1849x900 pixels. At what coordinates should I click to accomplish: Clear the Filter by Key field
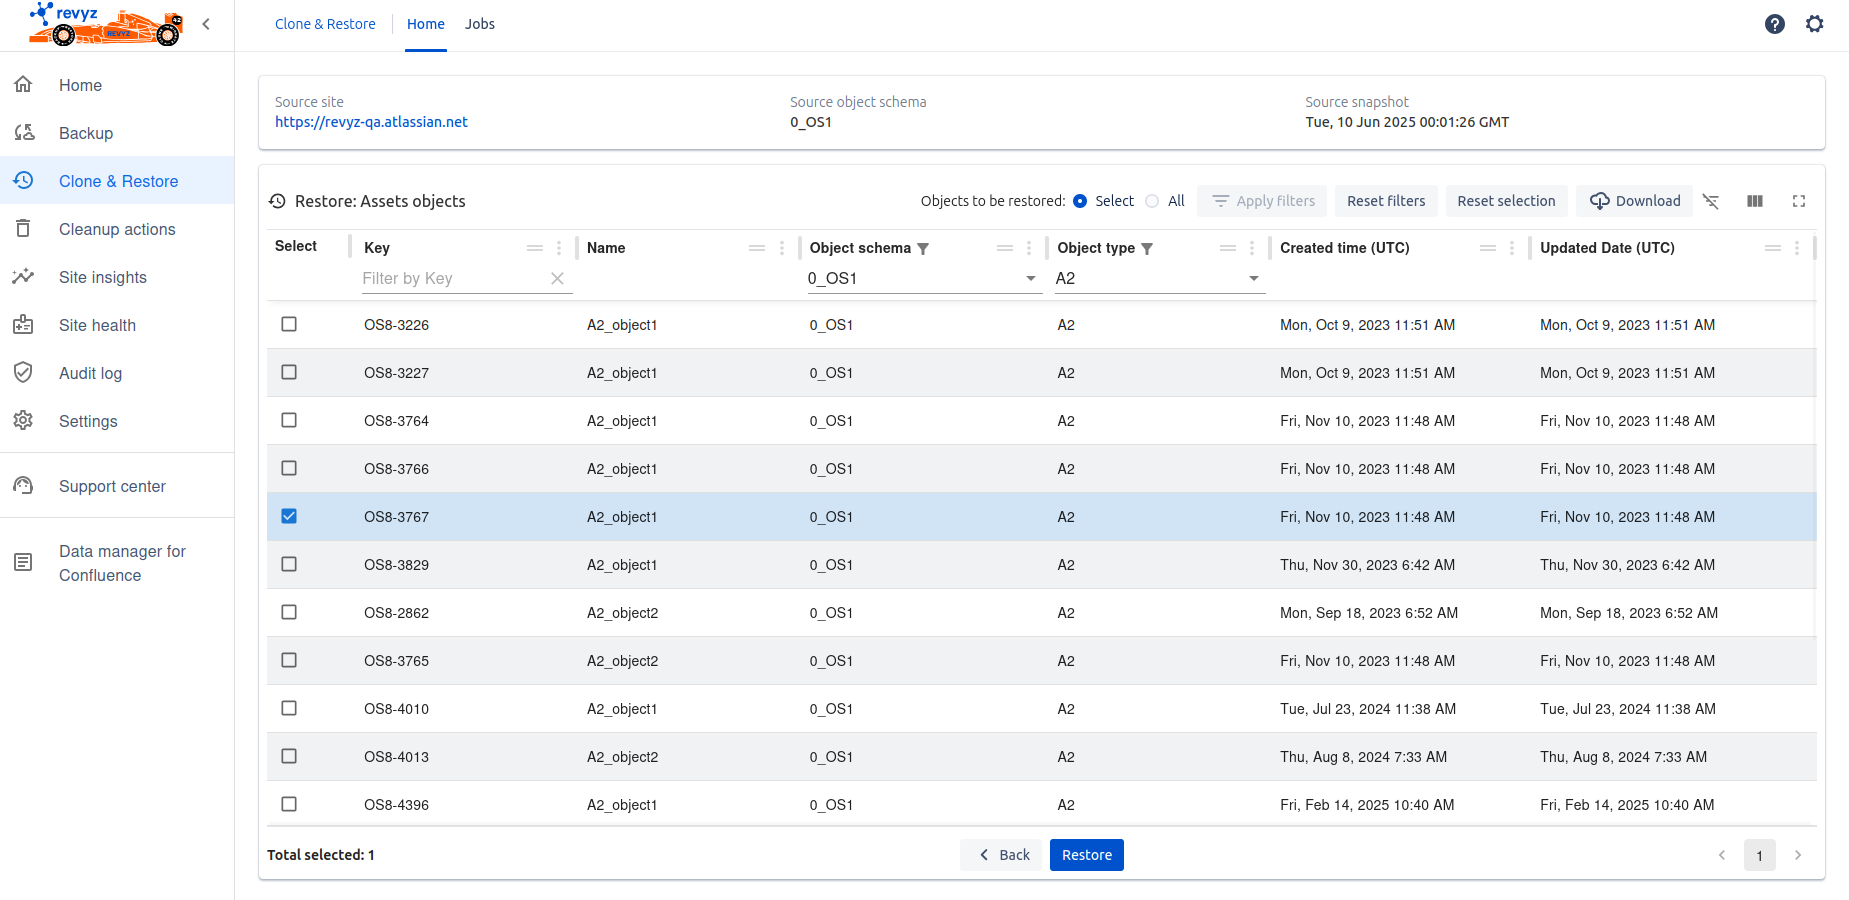point(557,279)
